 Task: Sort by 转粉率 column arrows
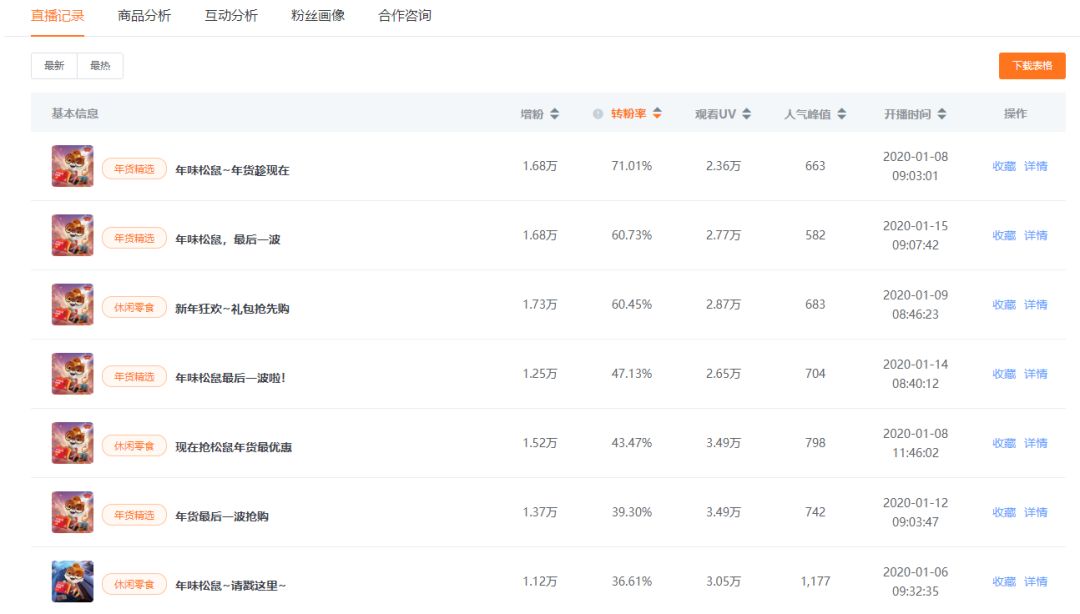[x=657, y=114]
